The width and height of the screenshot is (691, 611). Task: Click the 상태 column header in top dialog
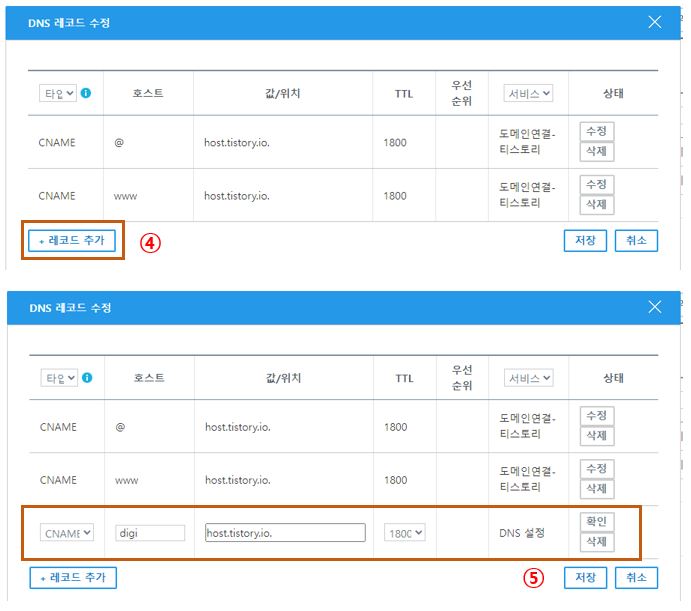click(x=613, y=93)
